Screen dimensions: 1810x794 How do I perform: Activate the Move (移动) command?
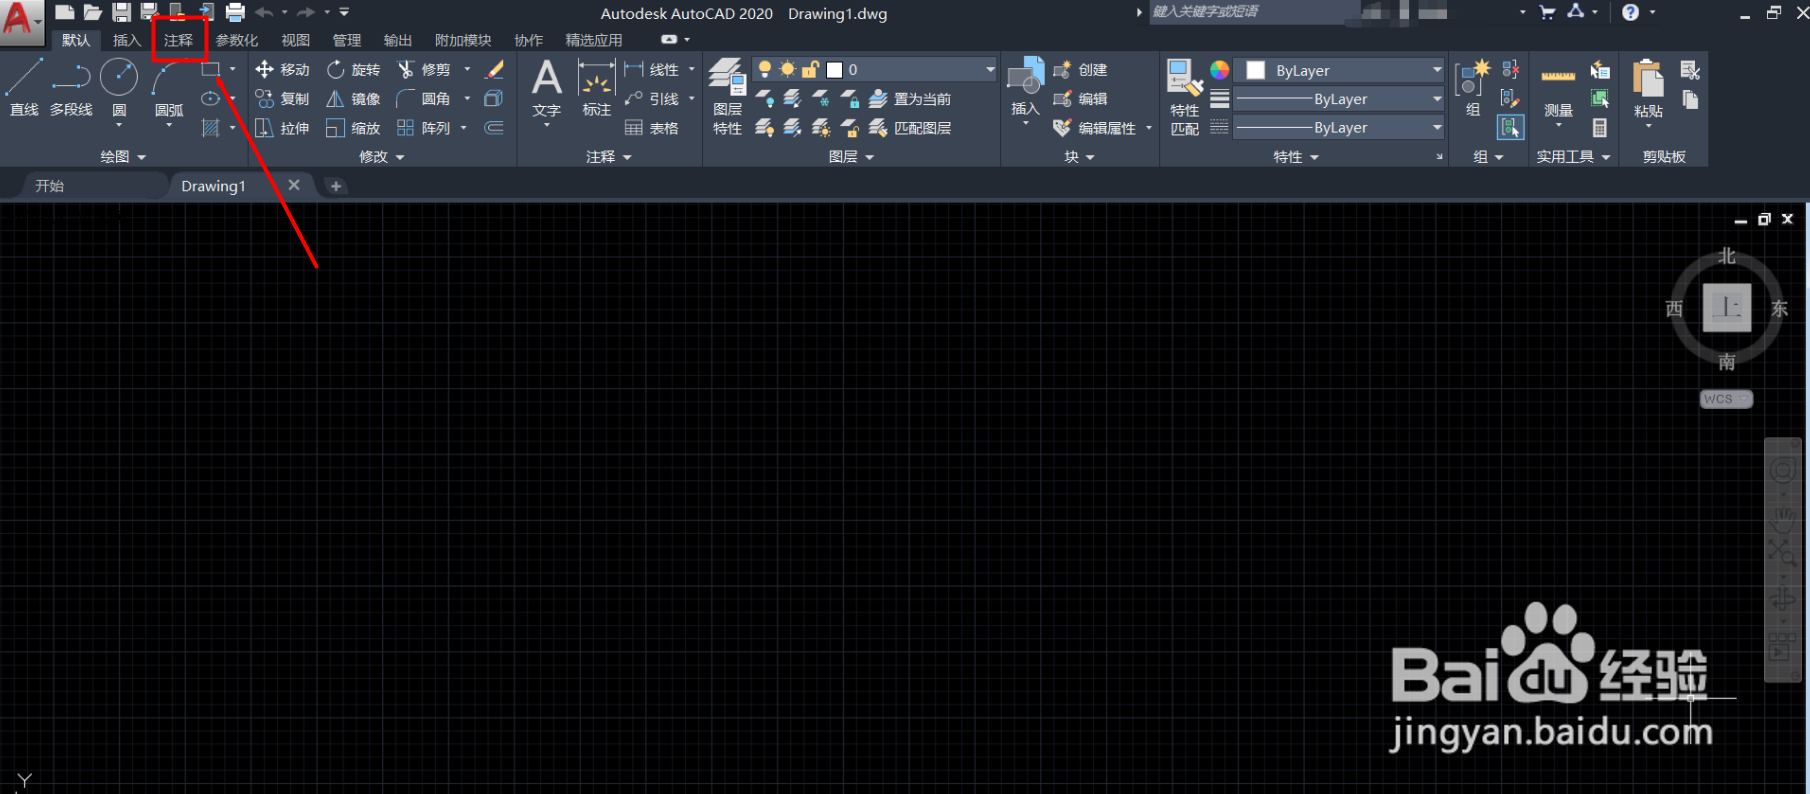tap(283, 69)
